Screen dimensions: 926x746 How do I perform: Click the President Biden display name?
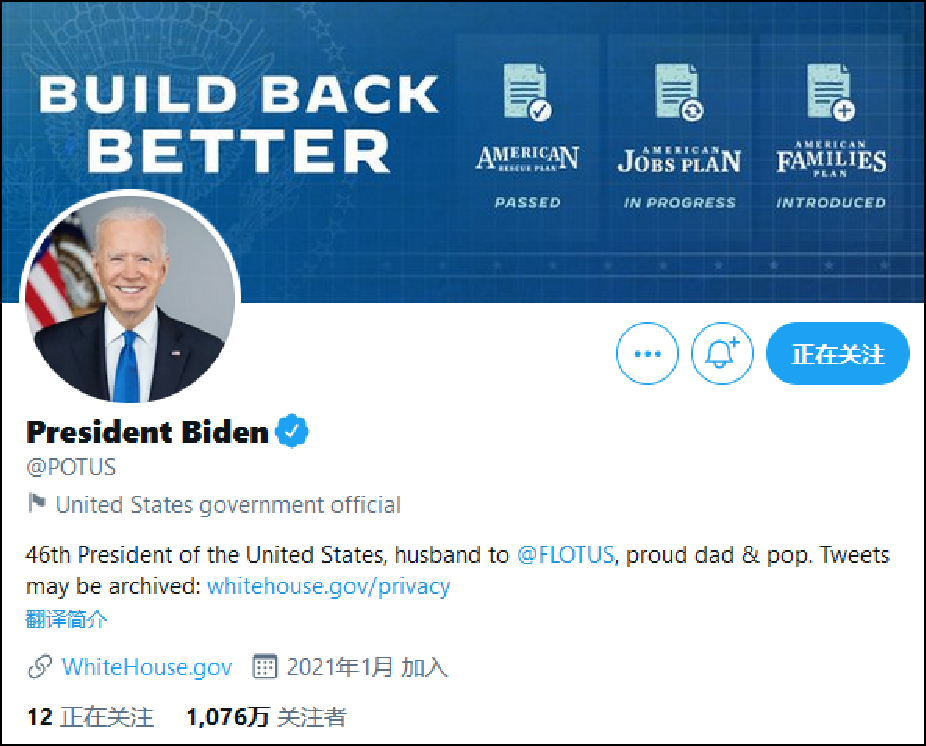(147, 432)
